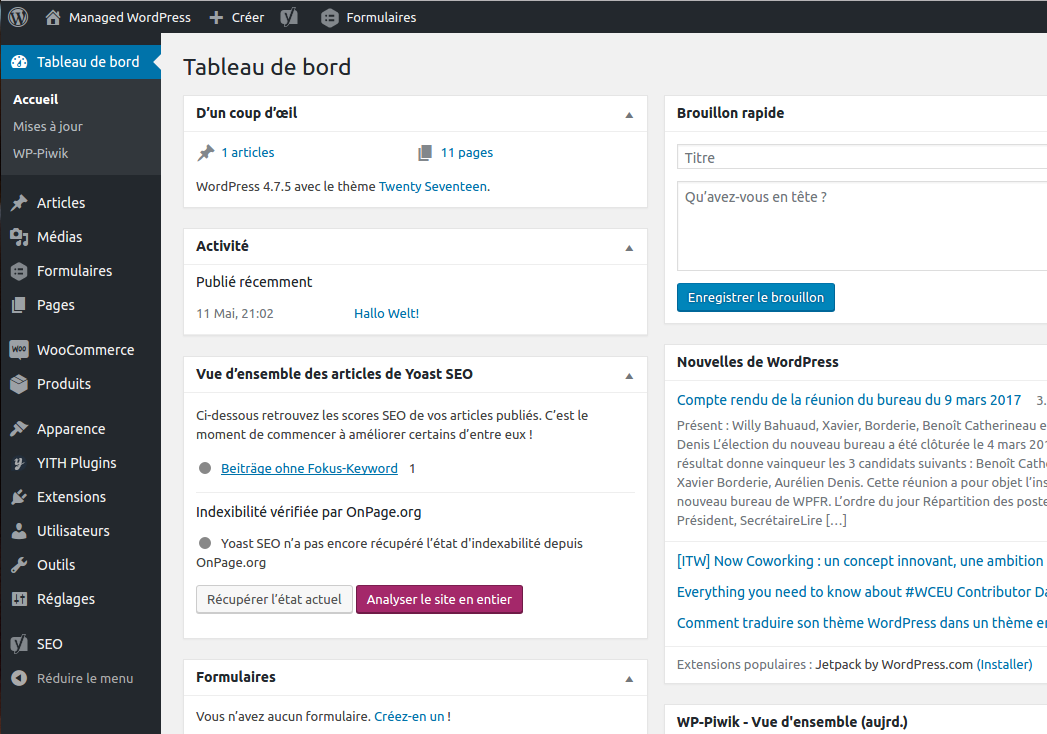Open the Créer menu in admin bar
Image resolution: width=1047 pixels, height=734 pixels.
[x=248, y=17]
